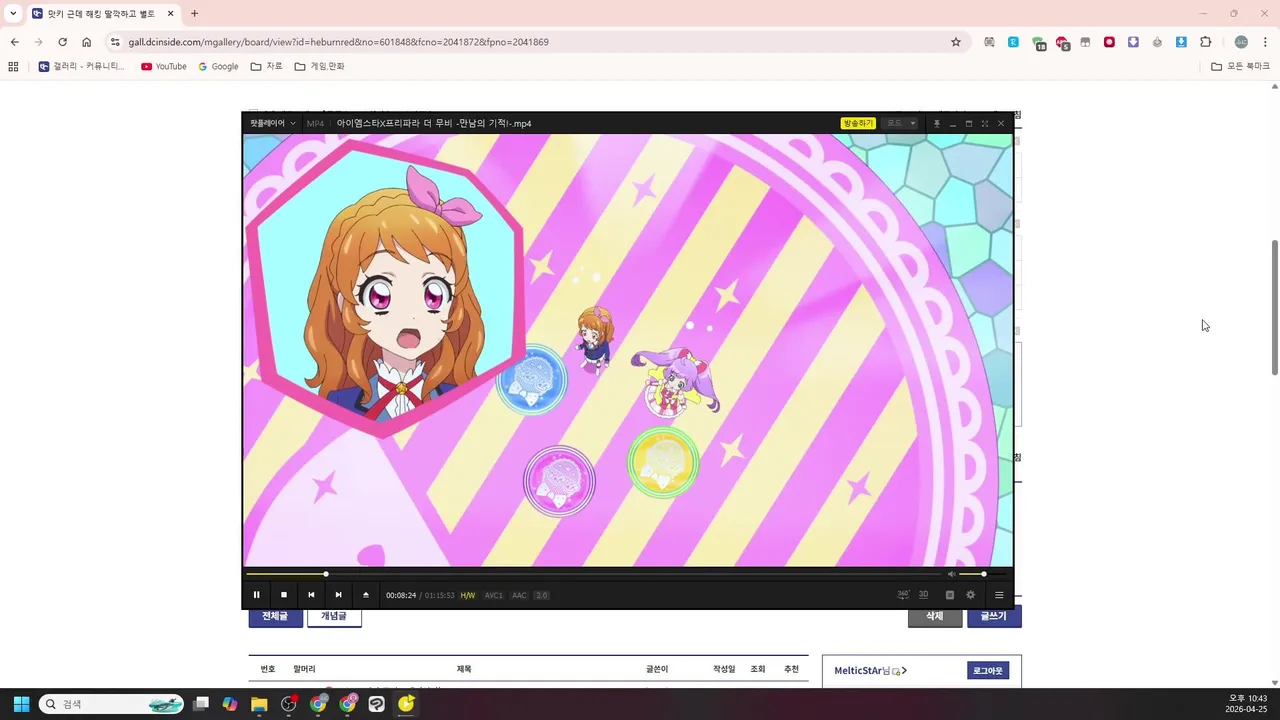The width and height of the screenshot is (1280, 720).
Task: Click the 글쓰기 write post button
Action: tap(994, 616)
